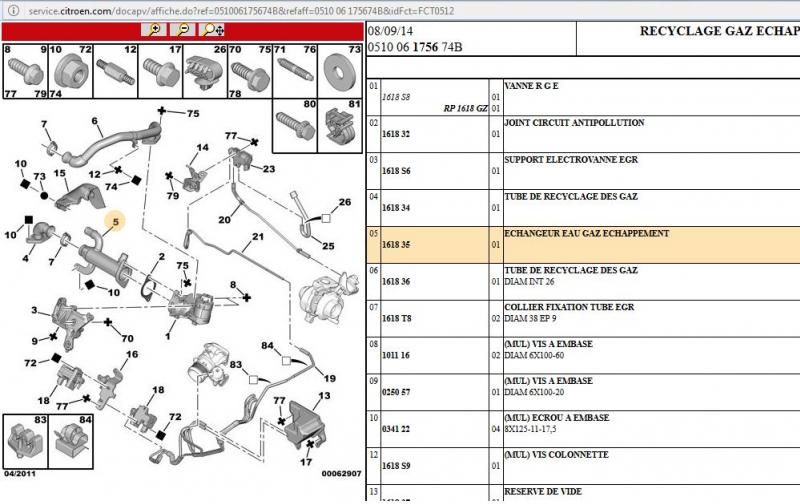Click callout number 16 in diagram

click(x=132, y=354)
